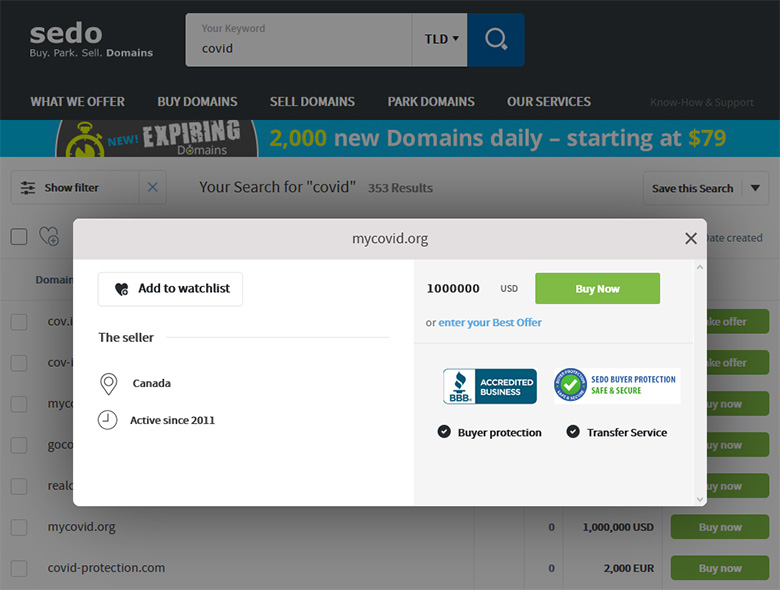Viewport: 780px width, 590px height.
Task: Click the location pin icon beside Canada
Action: 108,384
